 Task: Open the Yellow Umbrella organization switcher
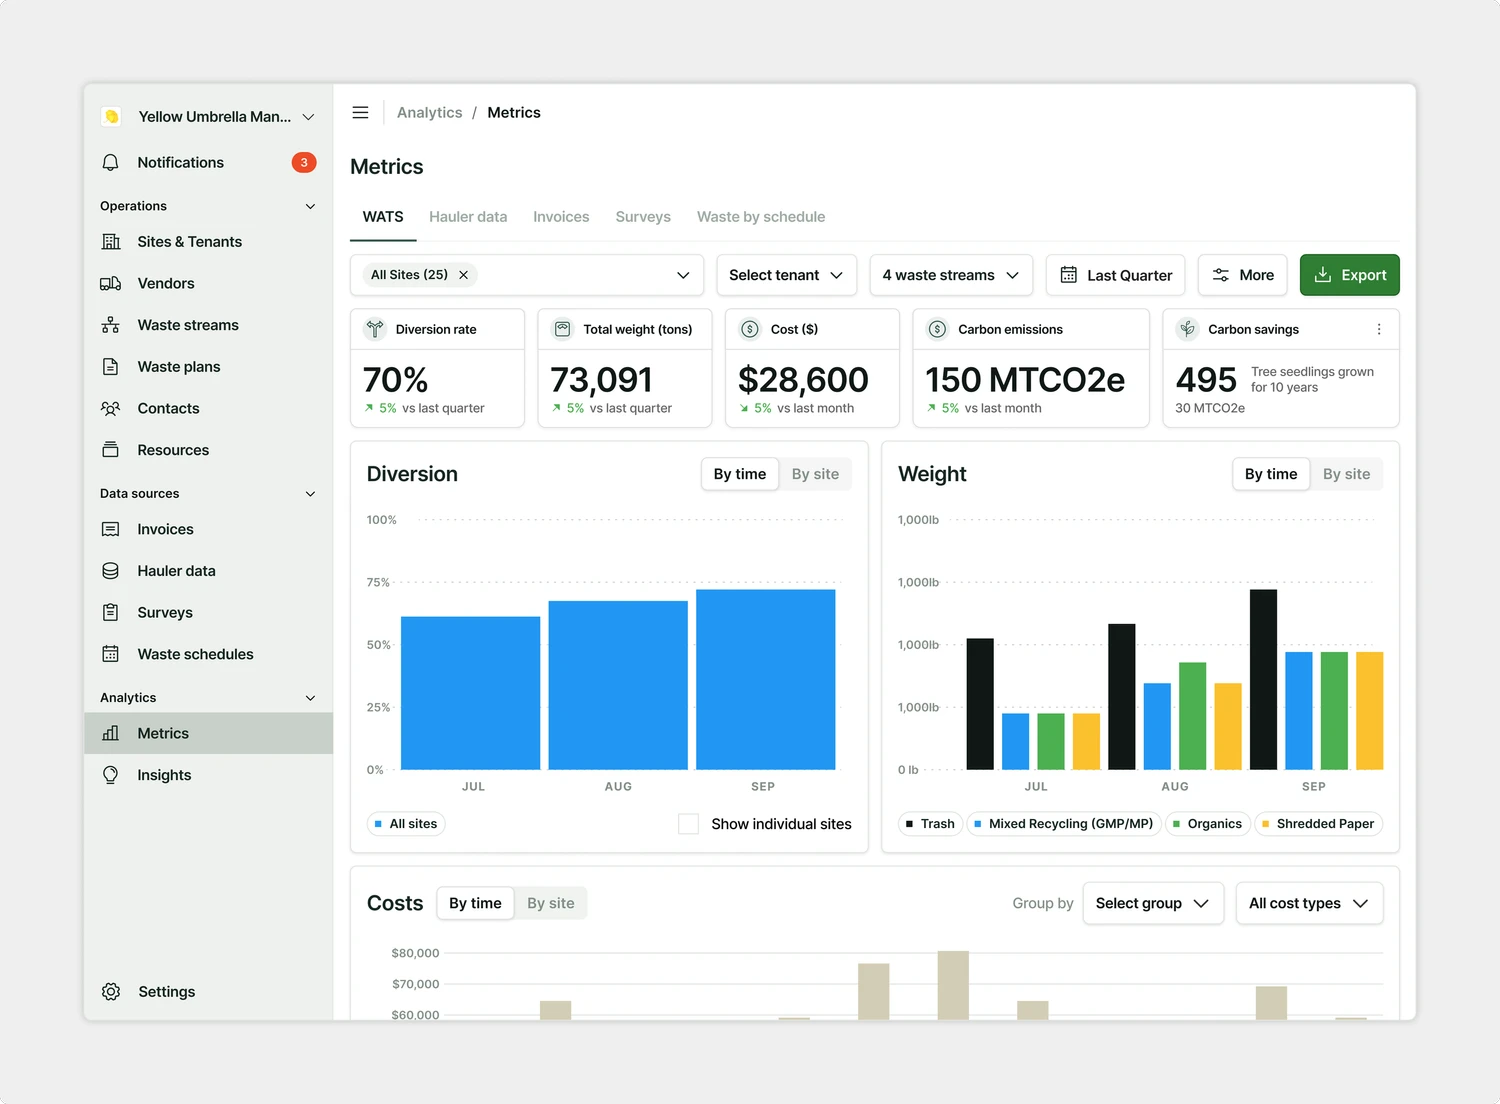click(309, 117)
